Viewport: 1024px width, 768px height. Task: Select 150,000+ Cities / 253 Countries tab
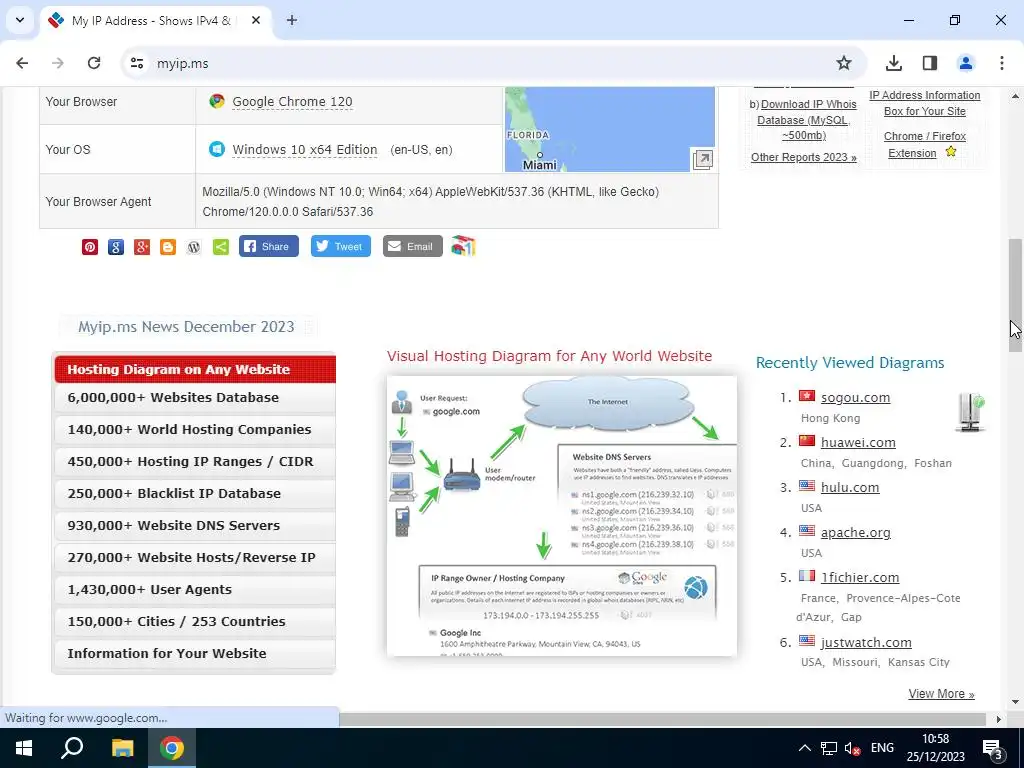pos(195,622)
